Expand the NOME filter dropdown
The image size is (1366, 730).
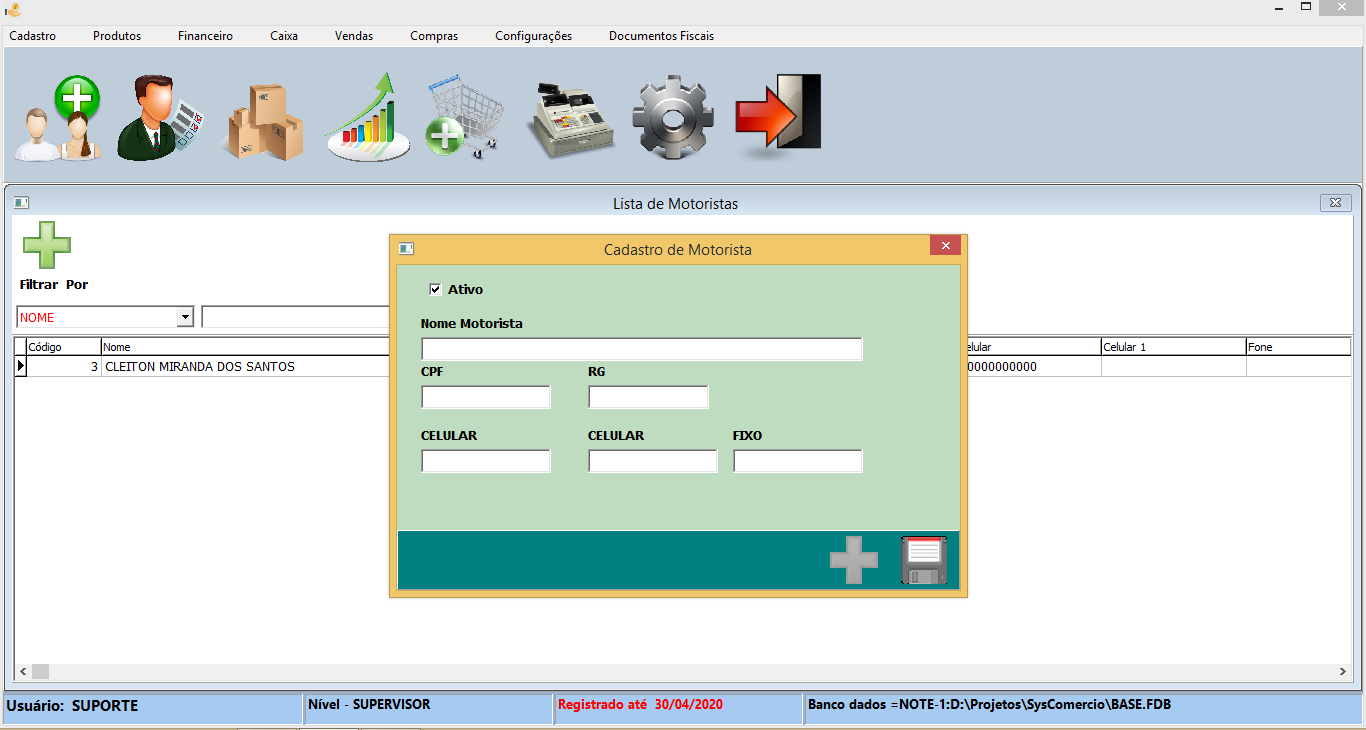coord(184,317)
